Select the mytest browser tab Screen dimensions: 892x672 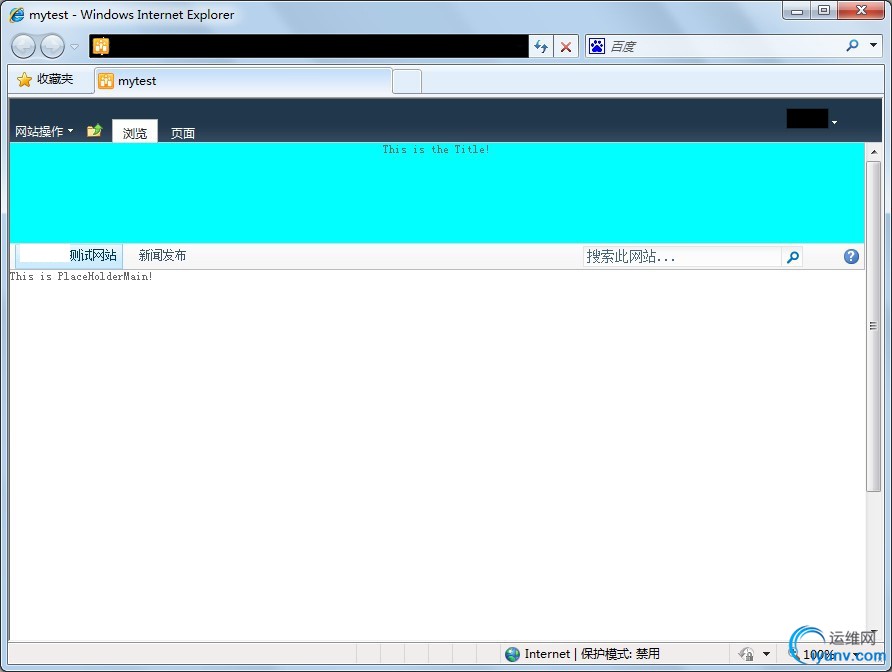[x=243, y=81]
